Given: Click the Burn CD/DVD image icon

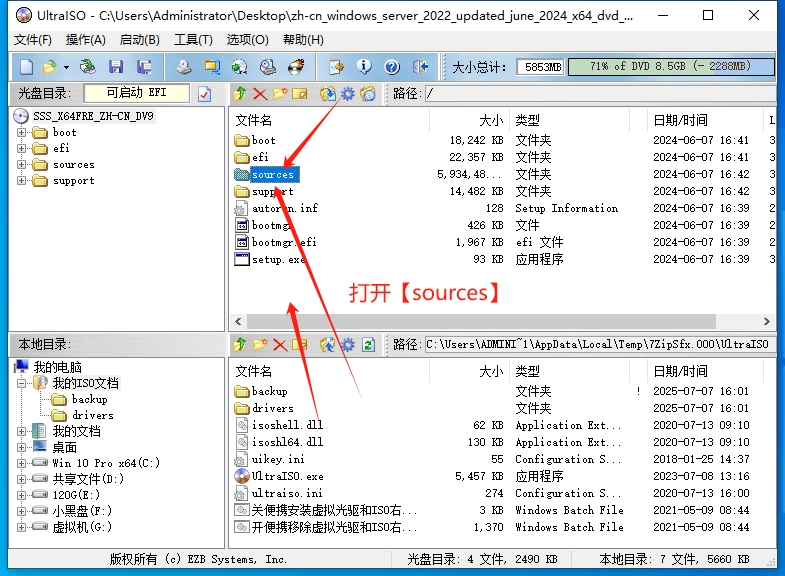Looking at the screenshot, I should (295, 67).
